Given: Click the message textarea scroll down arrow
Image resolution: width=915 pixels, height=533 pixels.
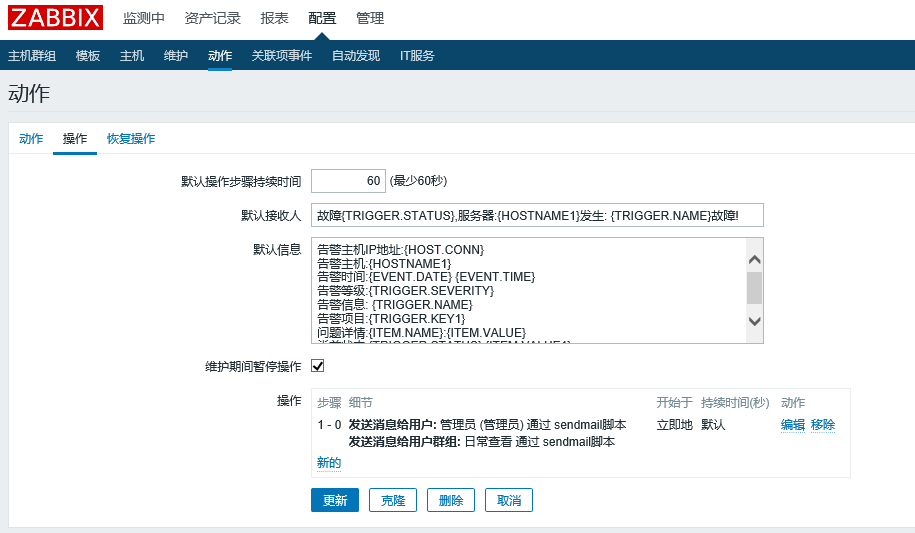Looking at the screenshot, I should [755, 321].
